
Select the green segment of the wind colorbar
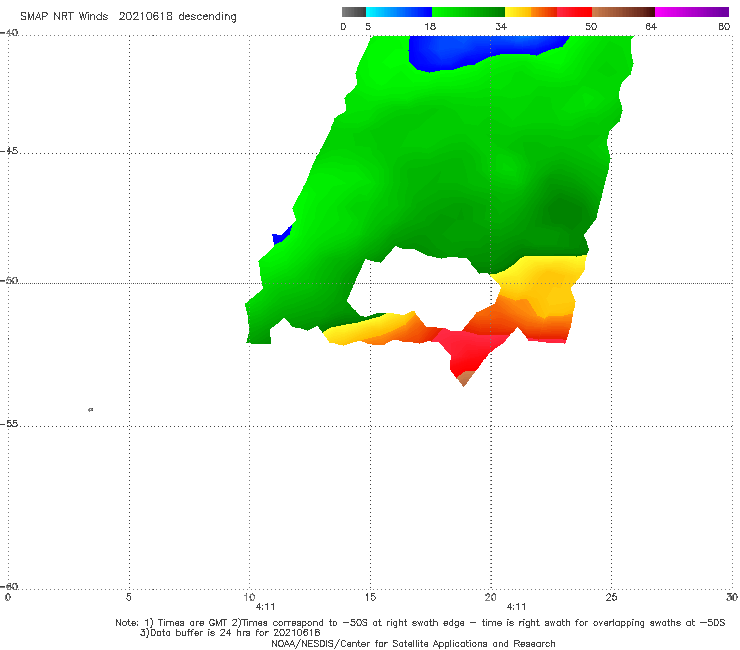pyautogui.click(x=468, y=12)
